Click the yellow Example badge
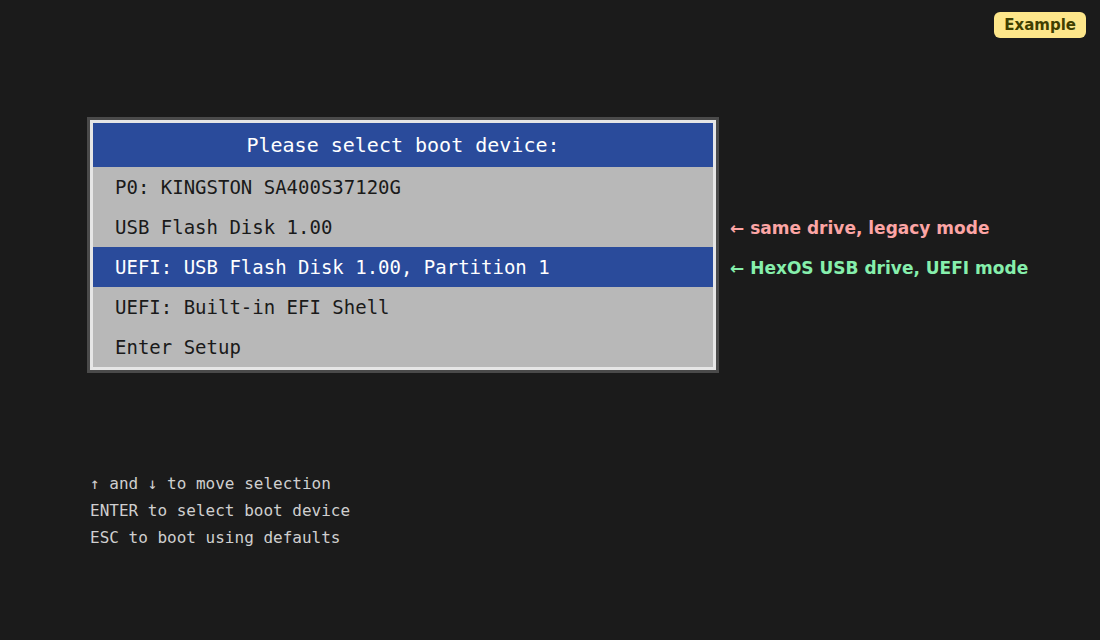This screenshot has height=640, width=1100. pyautogui.click(x=1040, y=25)
